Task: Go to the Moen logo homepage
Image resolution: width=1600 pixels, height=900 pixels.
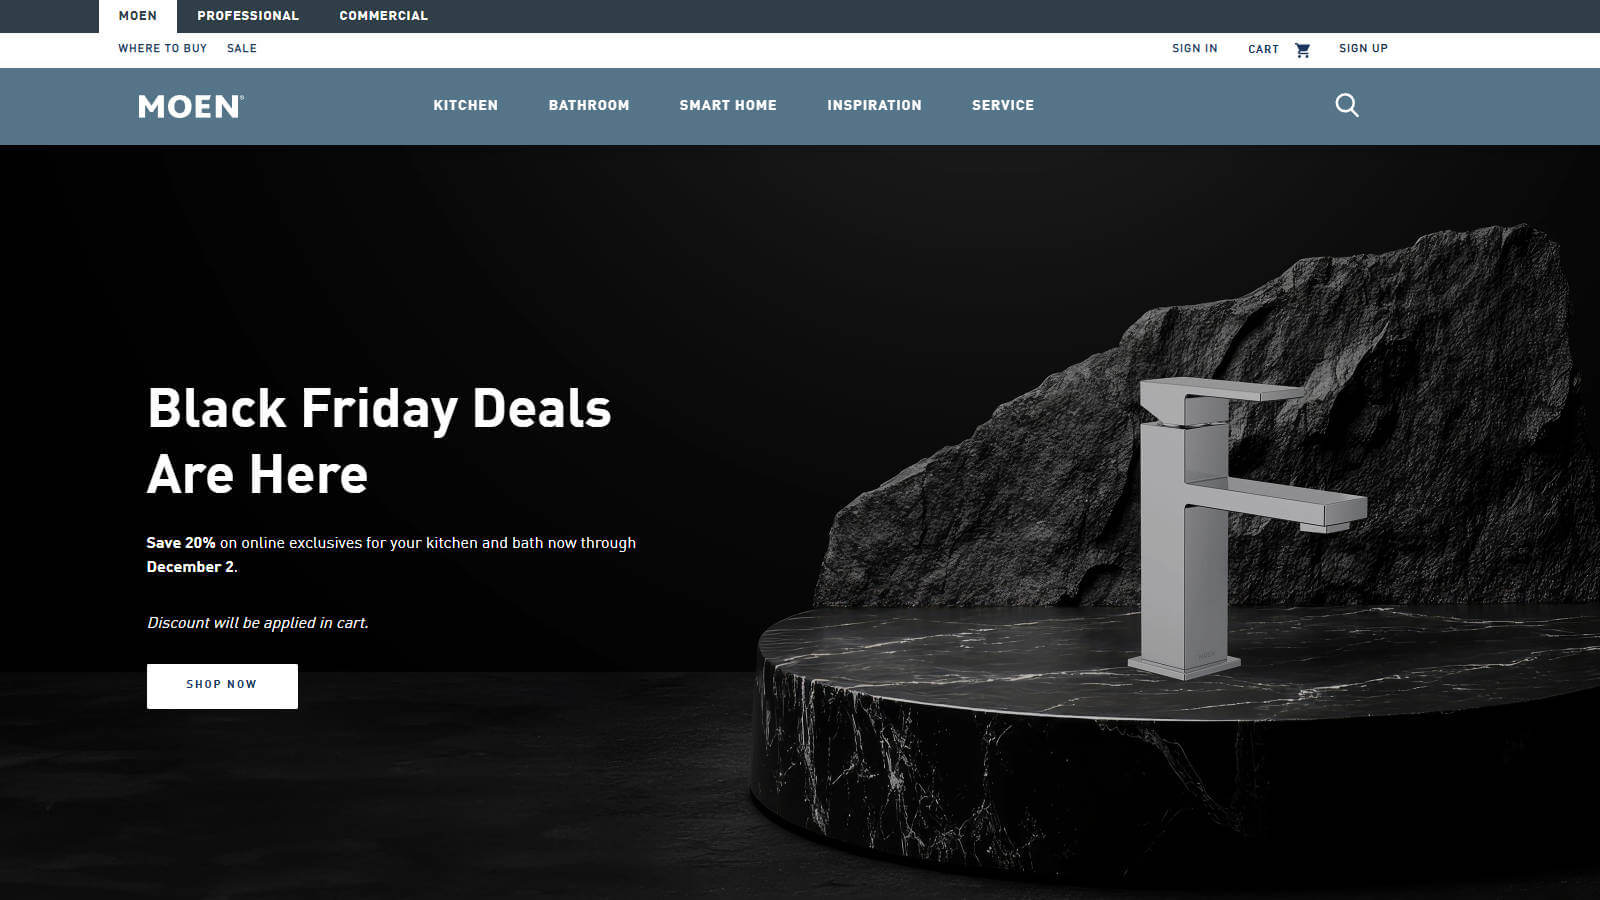Action: coord(191,106)
